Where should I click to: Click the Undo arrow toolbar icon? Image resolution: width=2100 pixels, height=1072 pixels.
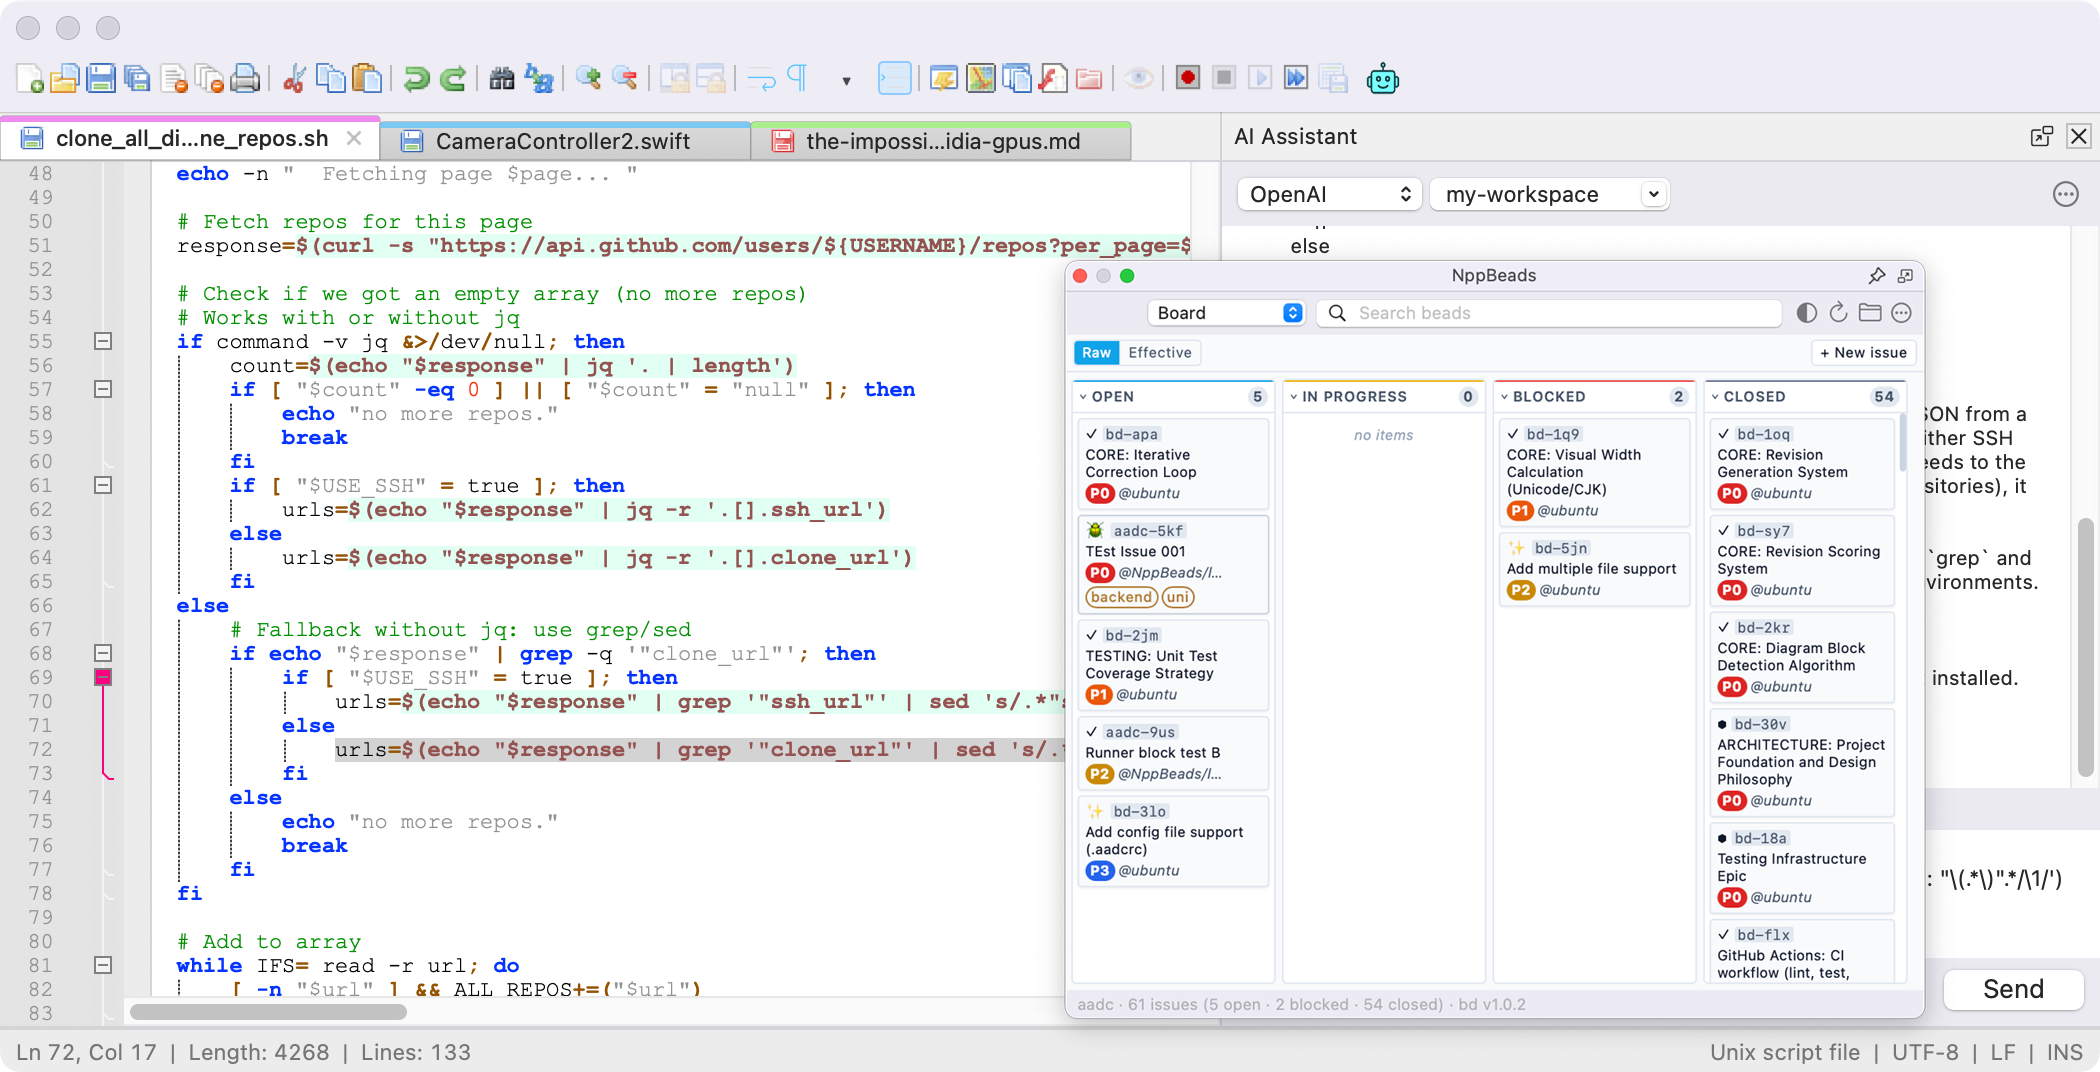(x=417, y=78)
